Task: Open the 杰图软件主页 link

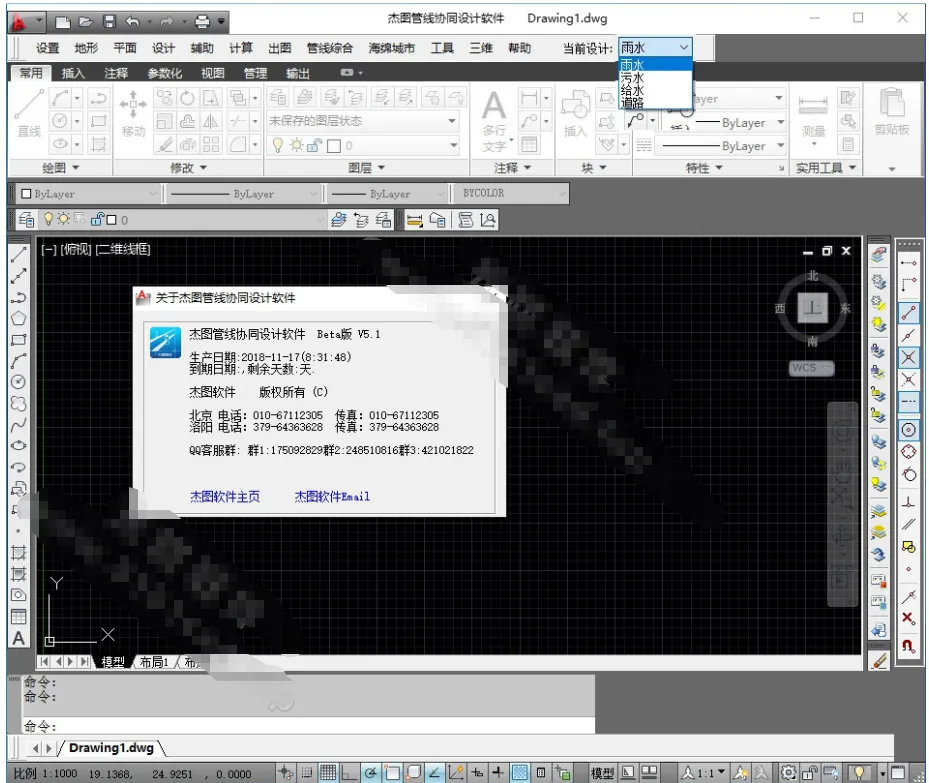Action: tap(225, 496)
